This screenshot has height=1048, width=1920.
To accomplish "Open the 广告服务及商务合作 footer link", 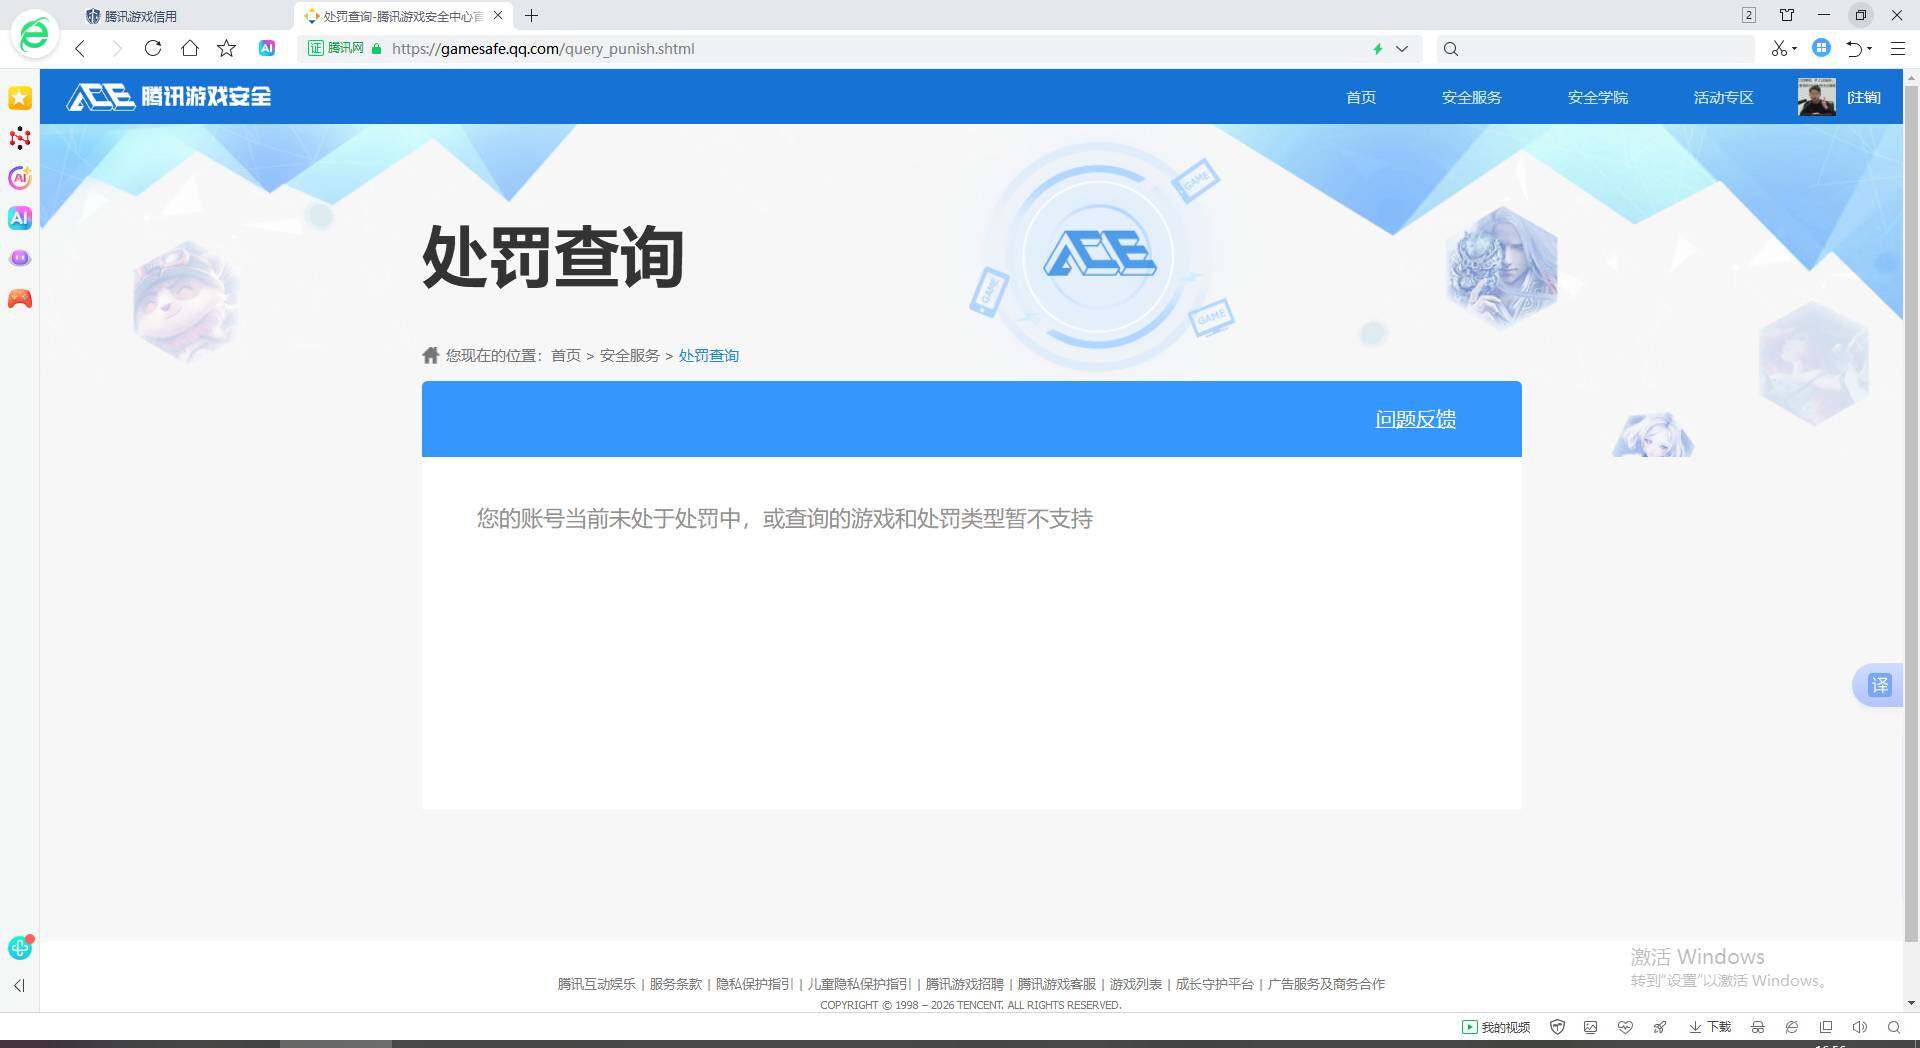I will coord(1327,984).
